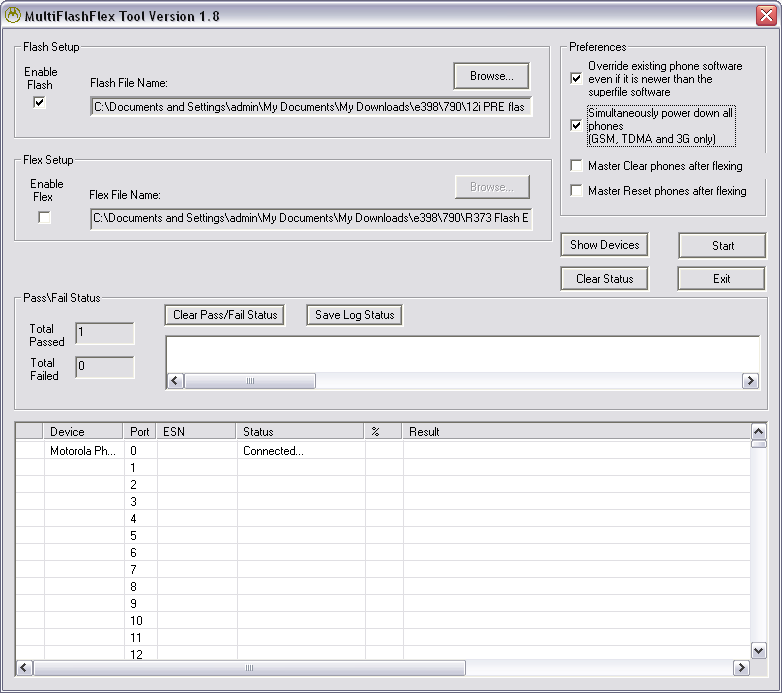Close the MultiFlashFlex Tool window
The width and height of the screenshot is (782, 693).
pos(766,15)
